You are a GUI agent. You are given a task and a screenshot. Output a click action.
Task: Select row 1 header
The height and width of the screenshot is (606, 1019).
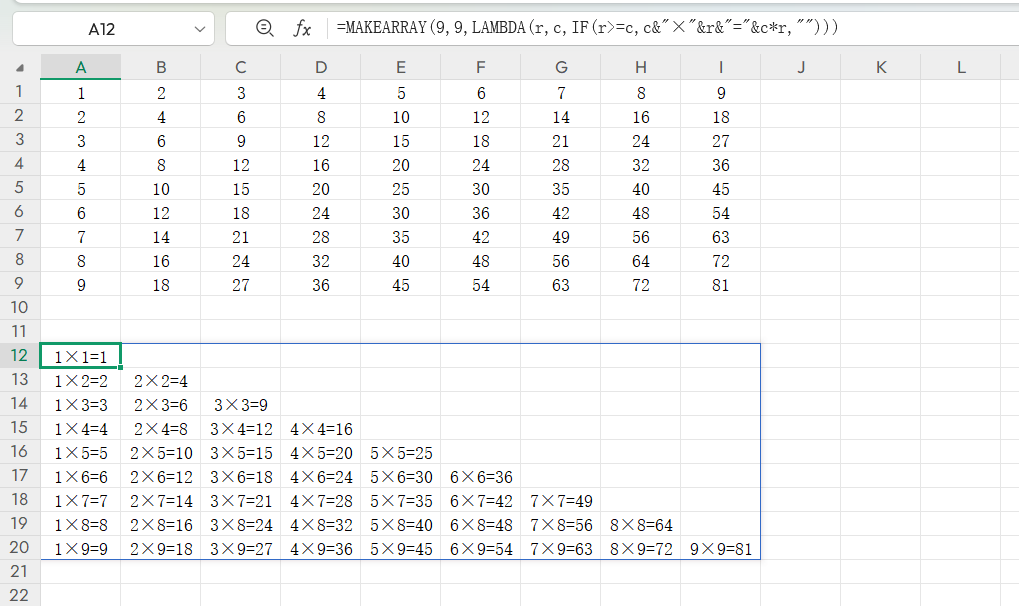click(x=20, y=93)
